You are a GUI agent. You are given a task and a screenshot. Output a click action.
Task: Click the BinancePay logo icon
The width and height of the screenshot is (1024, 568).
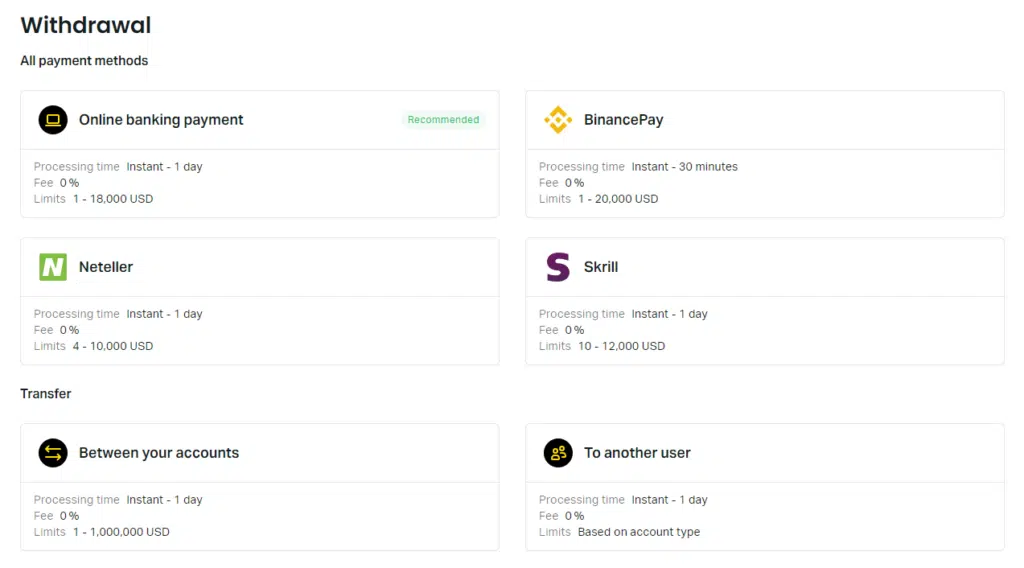558,120
